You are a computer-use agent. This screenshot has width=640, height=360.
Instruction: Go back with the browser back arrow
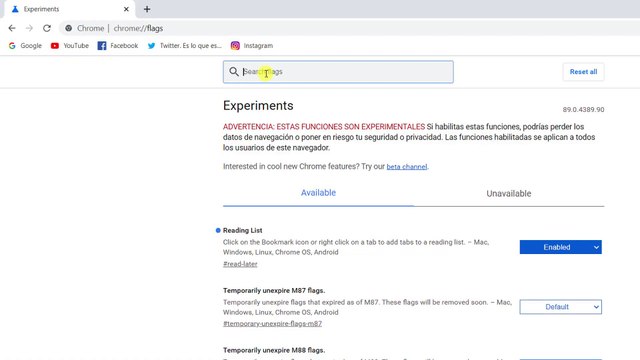pyautogui.click(x=12, y=28)
